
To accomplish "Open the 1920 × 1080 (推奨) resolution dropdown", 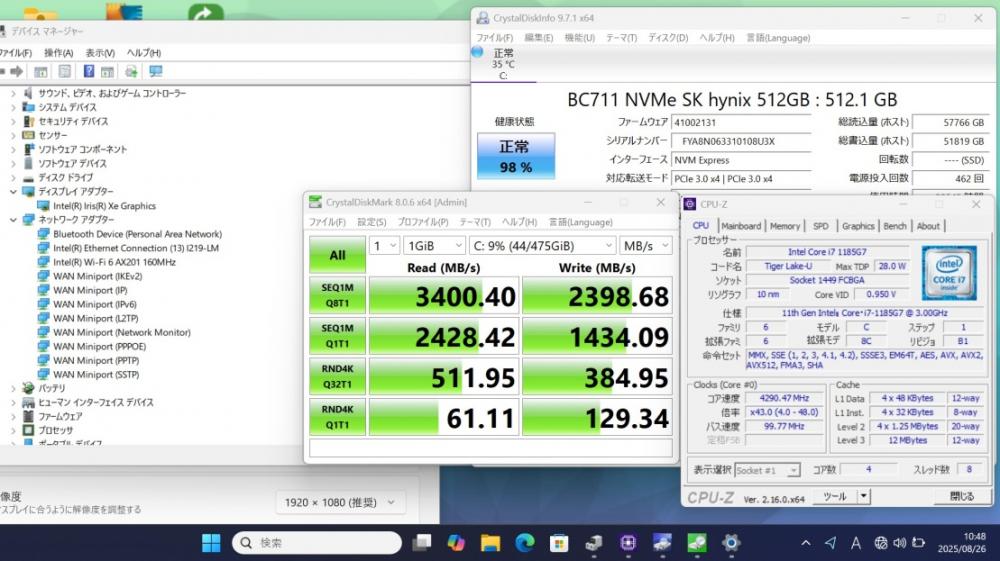I will pyautogui.click(x=341, y=502).
